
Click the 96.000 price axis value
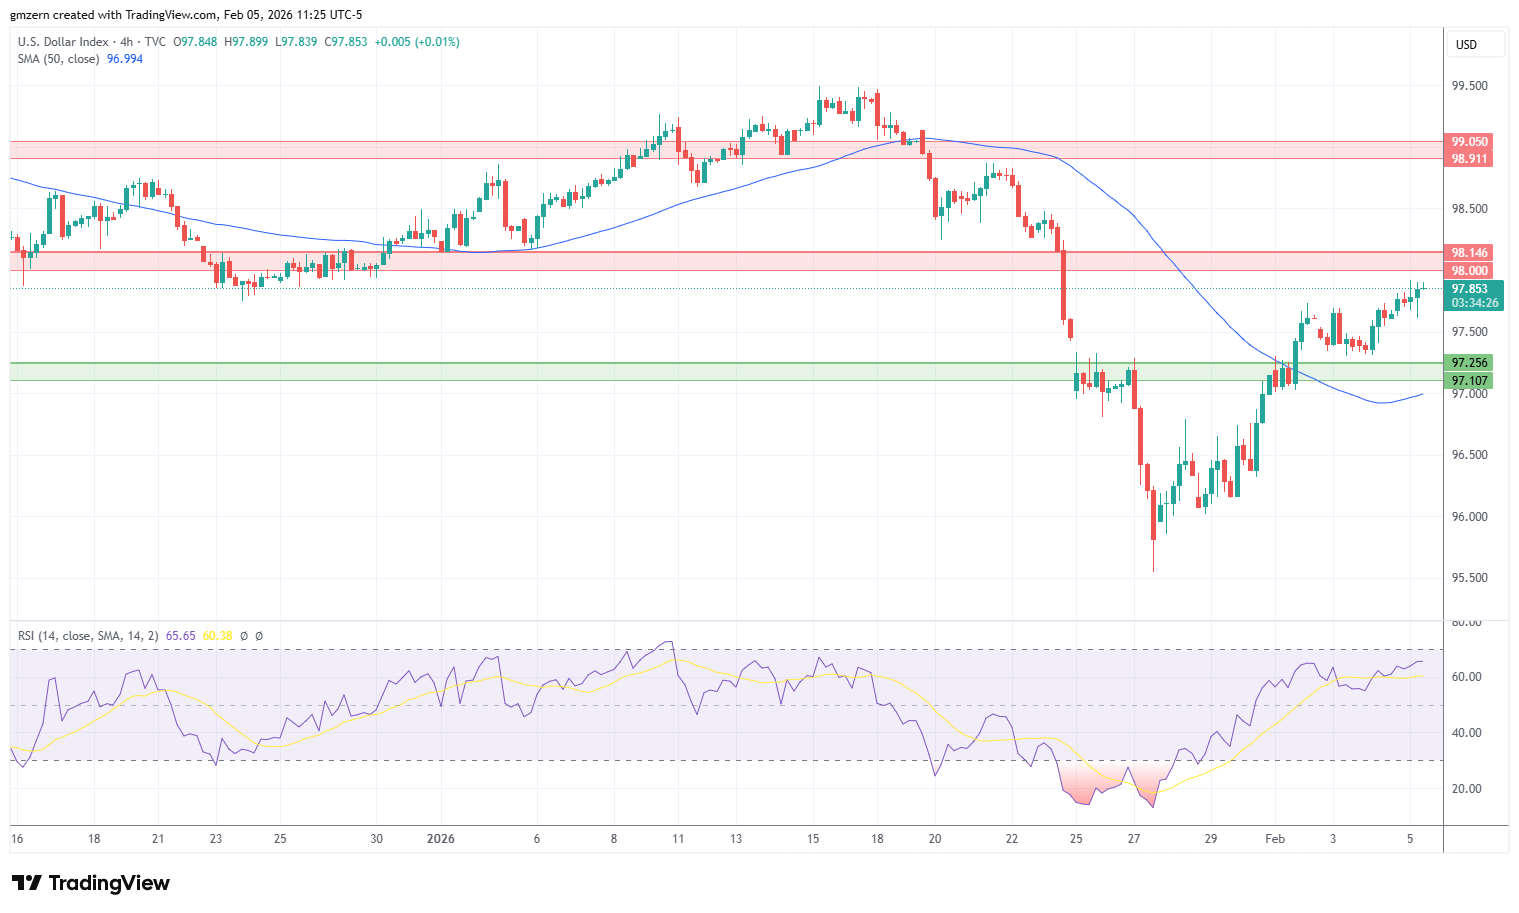click(1470, 517)
